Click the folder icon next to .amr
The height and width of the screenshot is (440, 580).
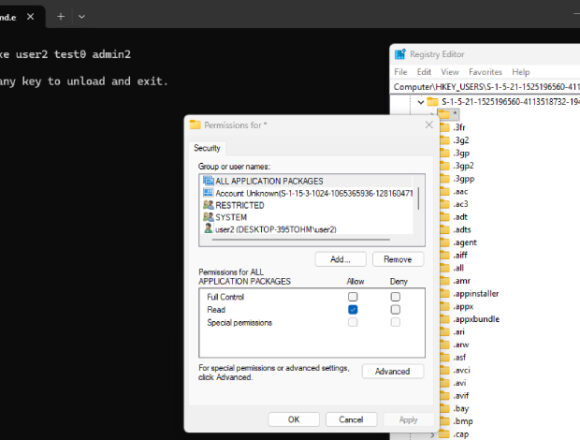coord(445,281)
